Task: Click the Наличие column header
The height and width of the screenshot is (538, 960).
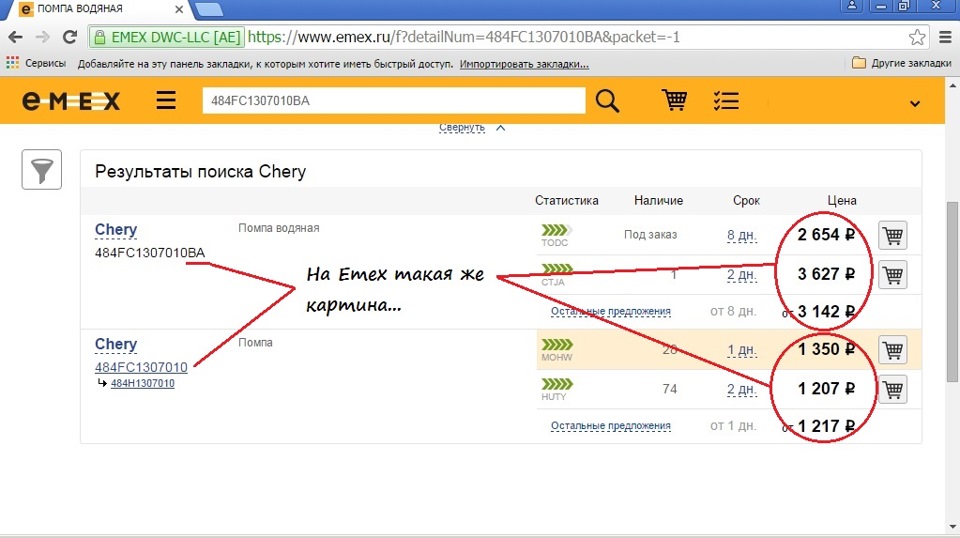Action: point(658,200)
